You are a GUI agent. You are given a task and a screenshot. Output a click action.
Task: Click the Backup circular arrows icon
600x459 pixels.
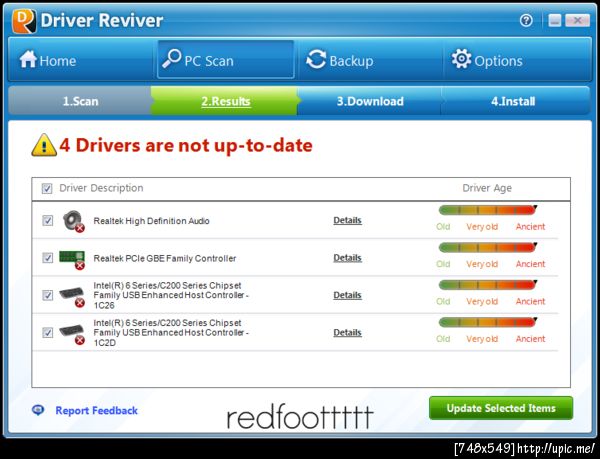click(316, 59)
